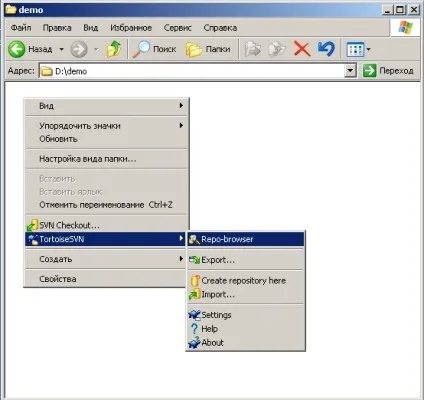Expand Упорядочить значки submenu
Screen dimensions: 424x400
pos(107,126)
